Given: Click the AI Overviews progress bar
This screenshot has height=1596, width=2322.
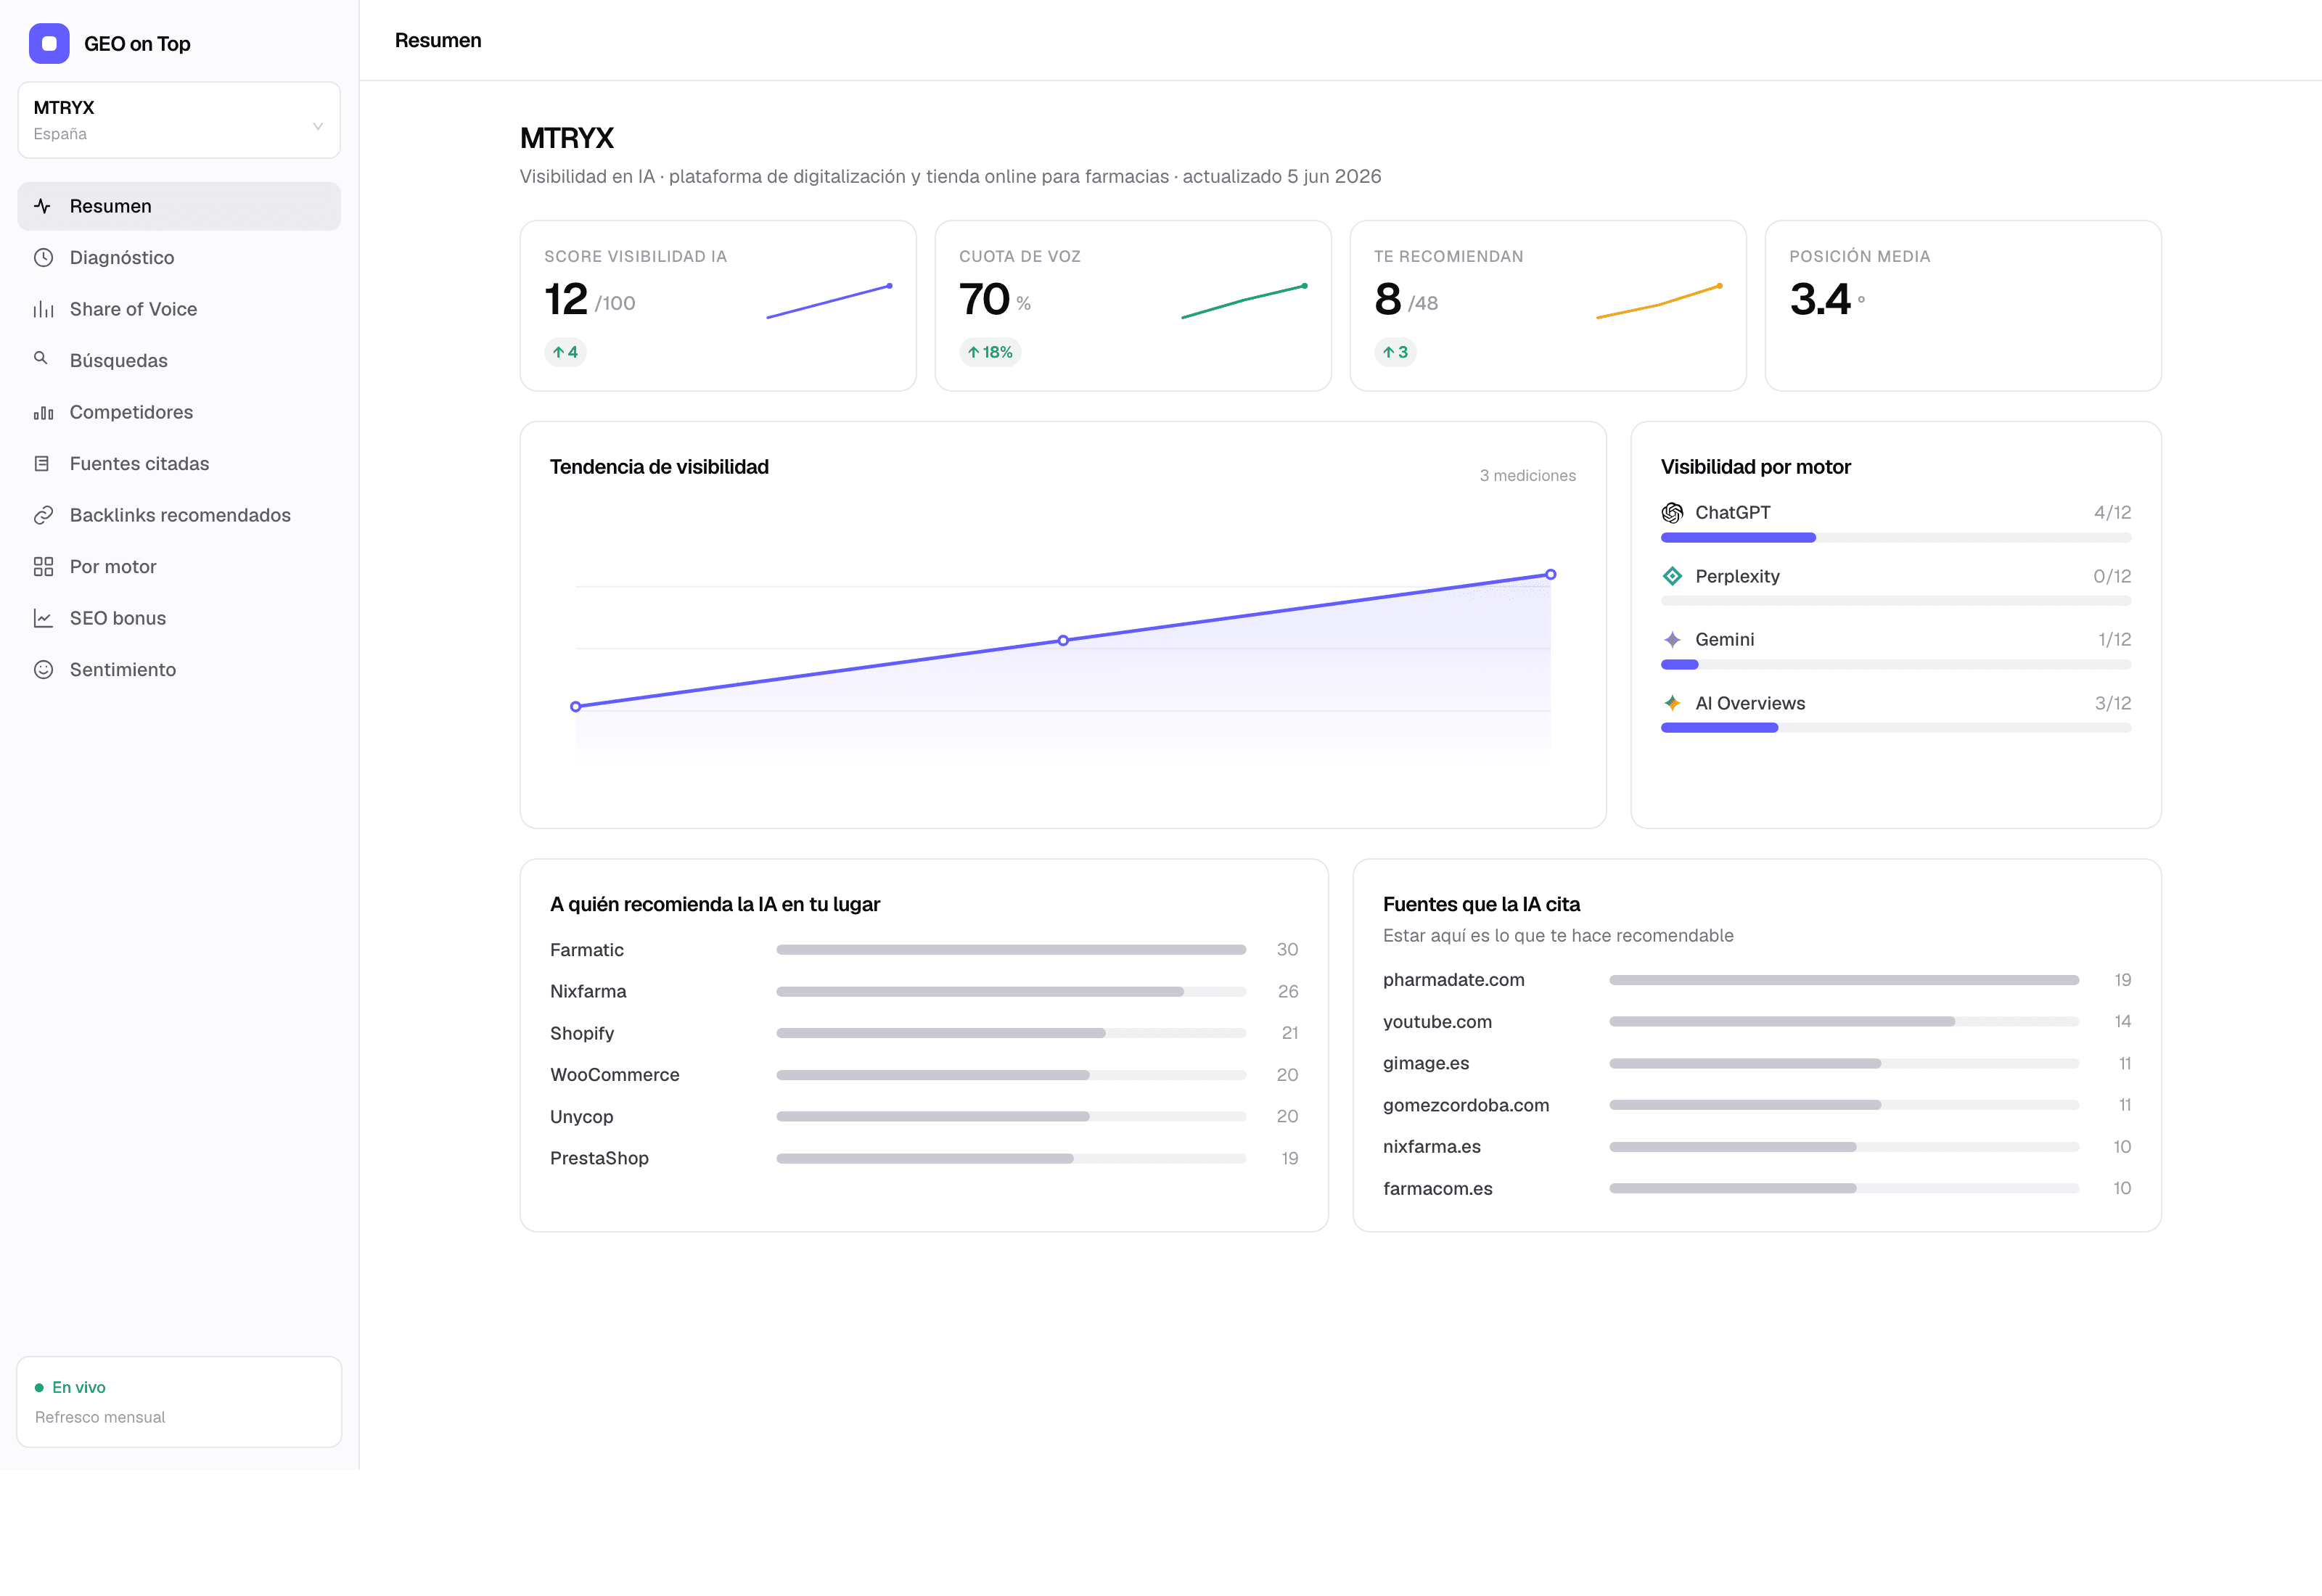Looking at the screenshot, I should point(1896,728).
